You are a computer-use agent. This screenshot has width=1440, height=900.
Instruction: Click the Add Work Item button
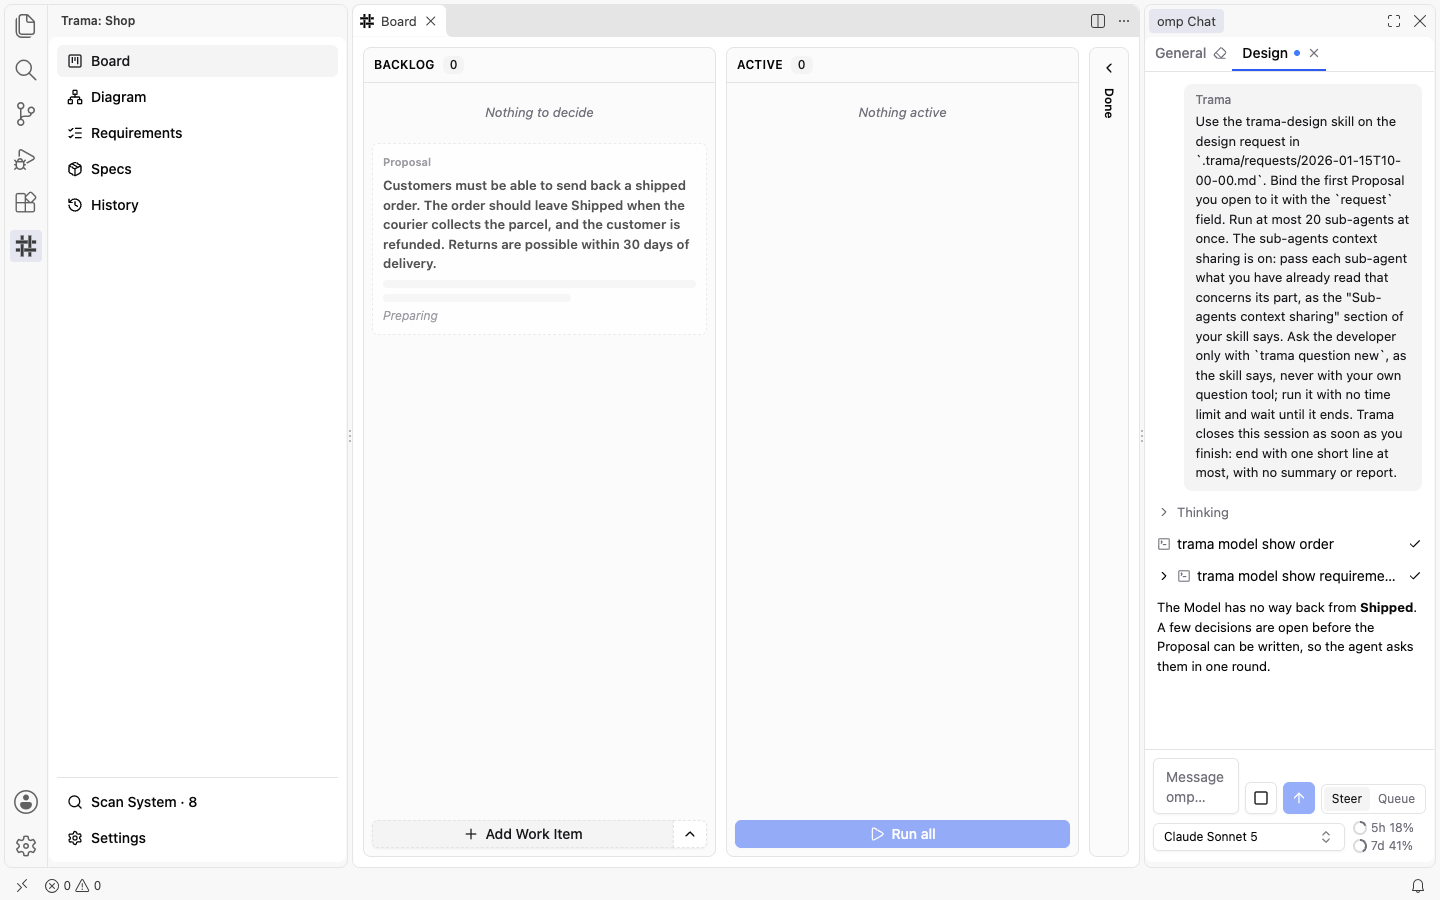pos(523,834)
